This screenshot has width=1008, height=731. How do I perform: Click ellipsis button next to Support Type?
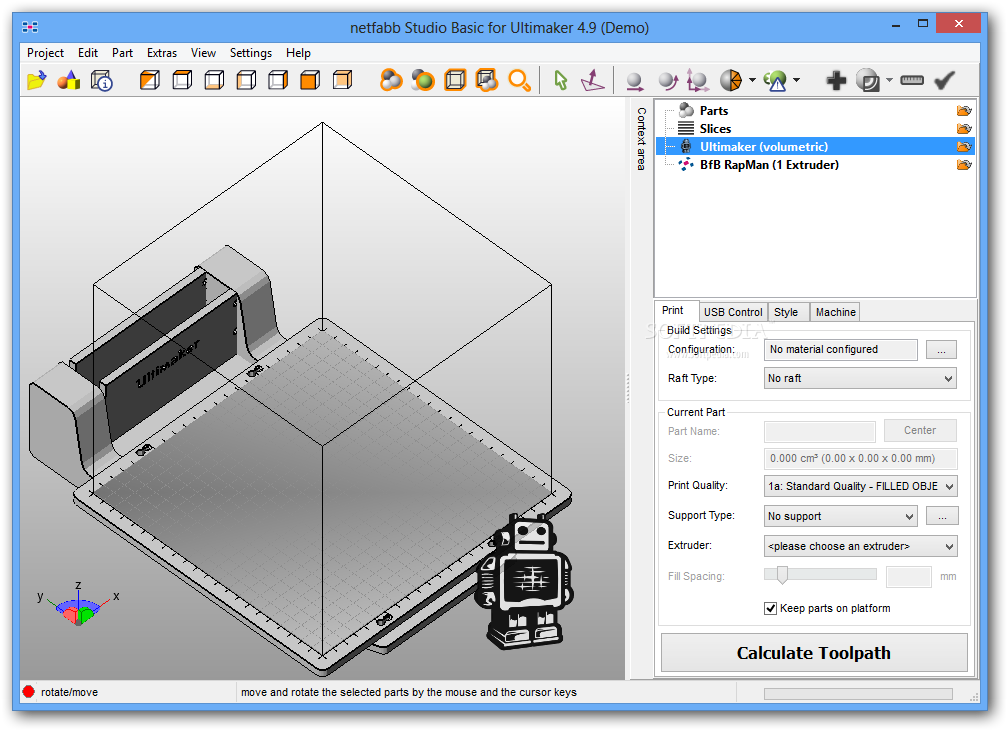tap(942, 516)
